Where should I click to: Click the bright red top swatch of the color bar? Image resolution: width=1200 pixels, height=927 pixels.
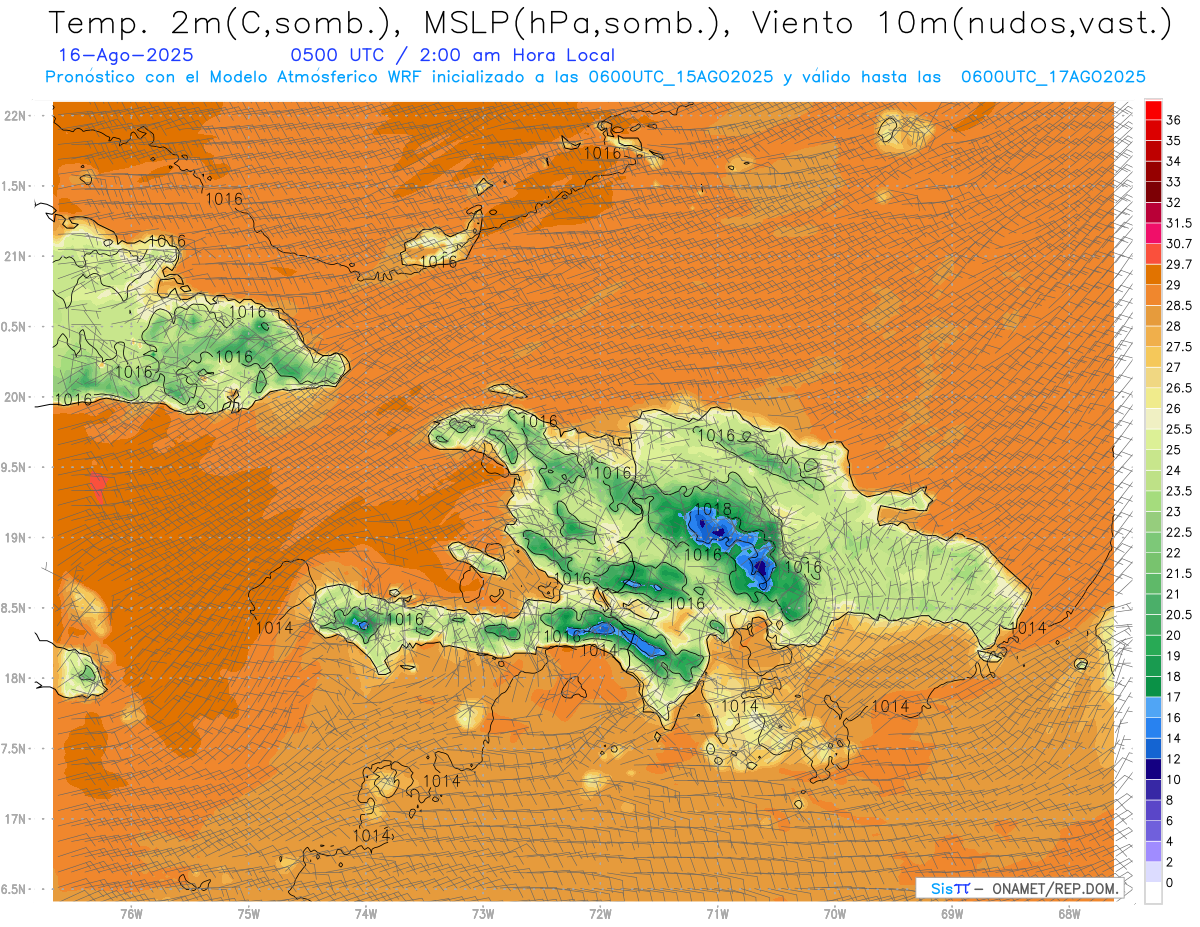click(x=1153, y=109)
